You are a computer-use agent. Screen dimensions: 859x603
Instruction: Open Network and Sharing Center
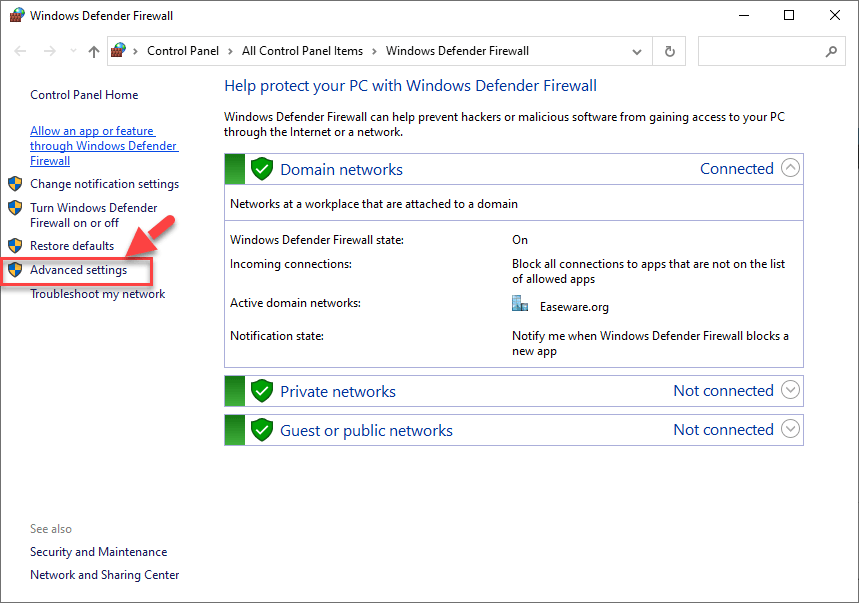105,575
